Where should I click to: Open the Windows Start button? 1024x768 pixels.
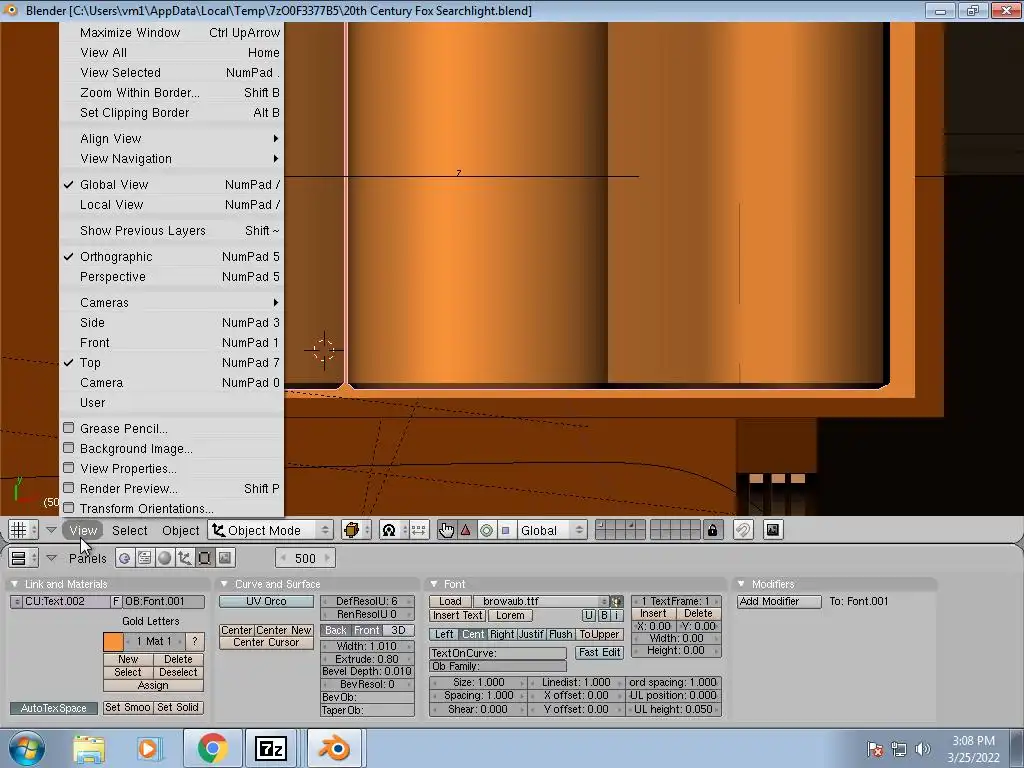click(27, 748)
